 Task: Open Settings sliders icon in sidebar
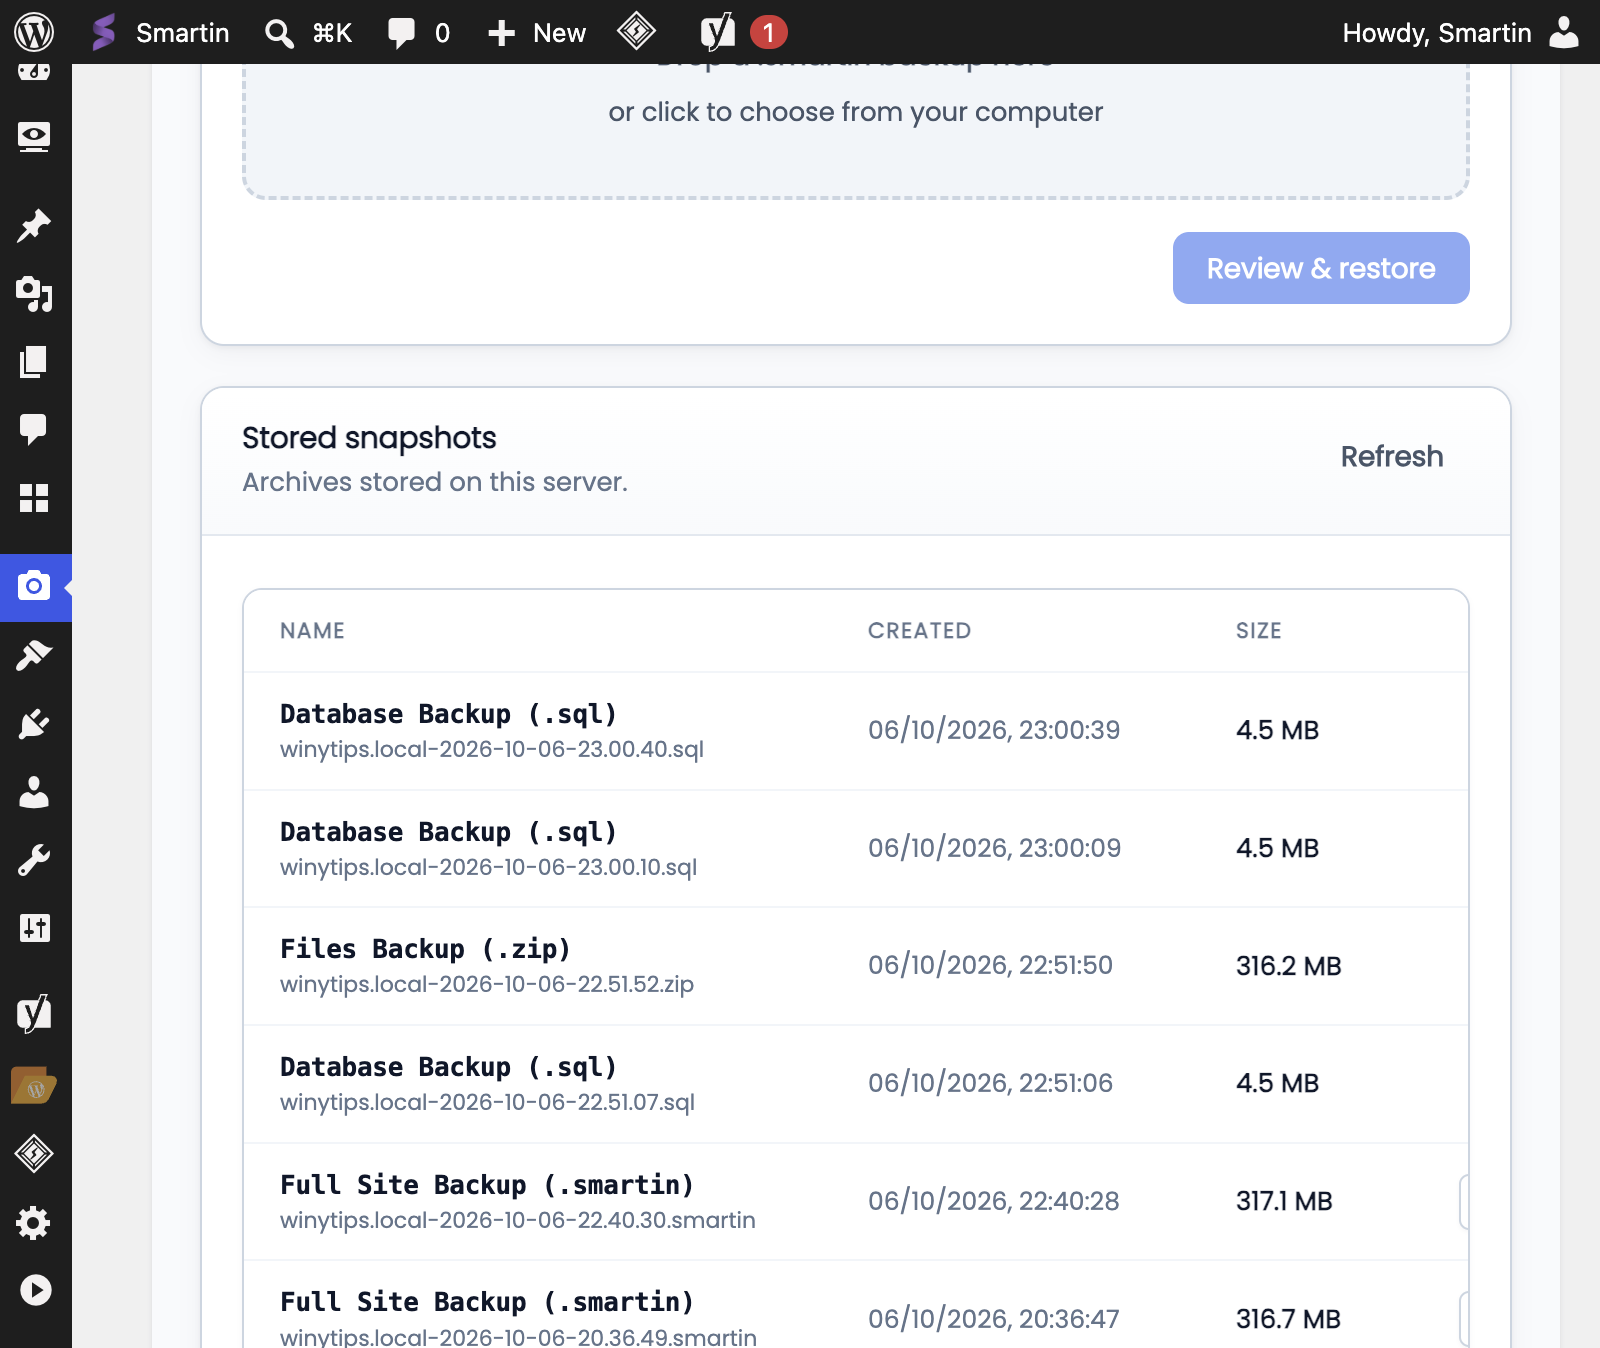pyautogui.click(x=34, y=928)
